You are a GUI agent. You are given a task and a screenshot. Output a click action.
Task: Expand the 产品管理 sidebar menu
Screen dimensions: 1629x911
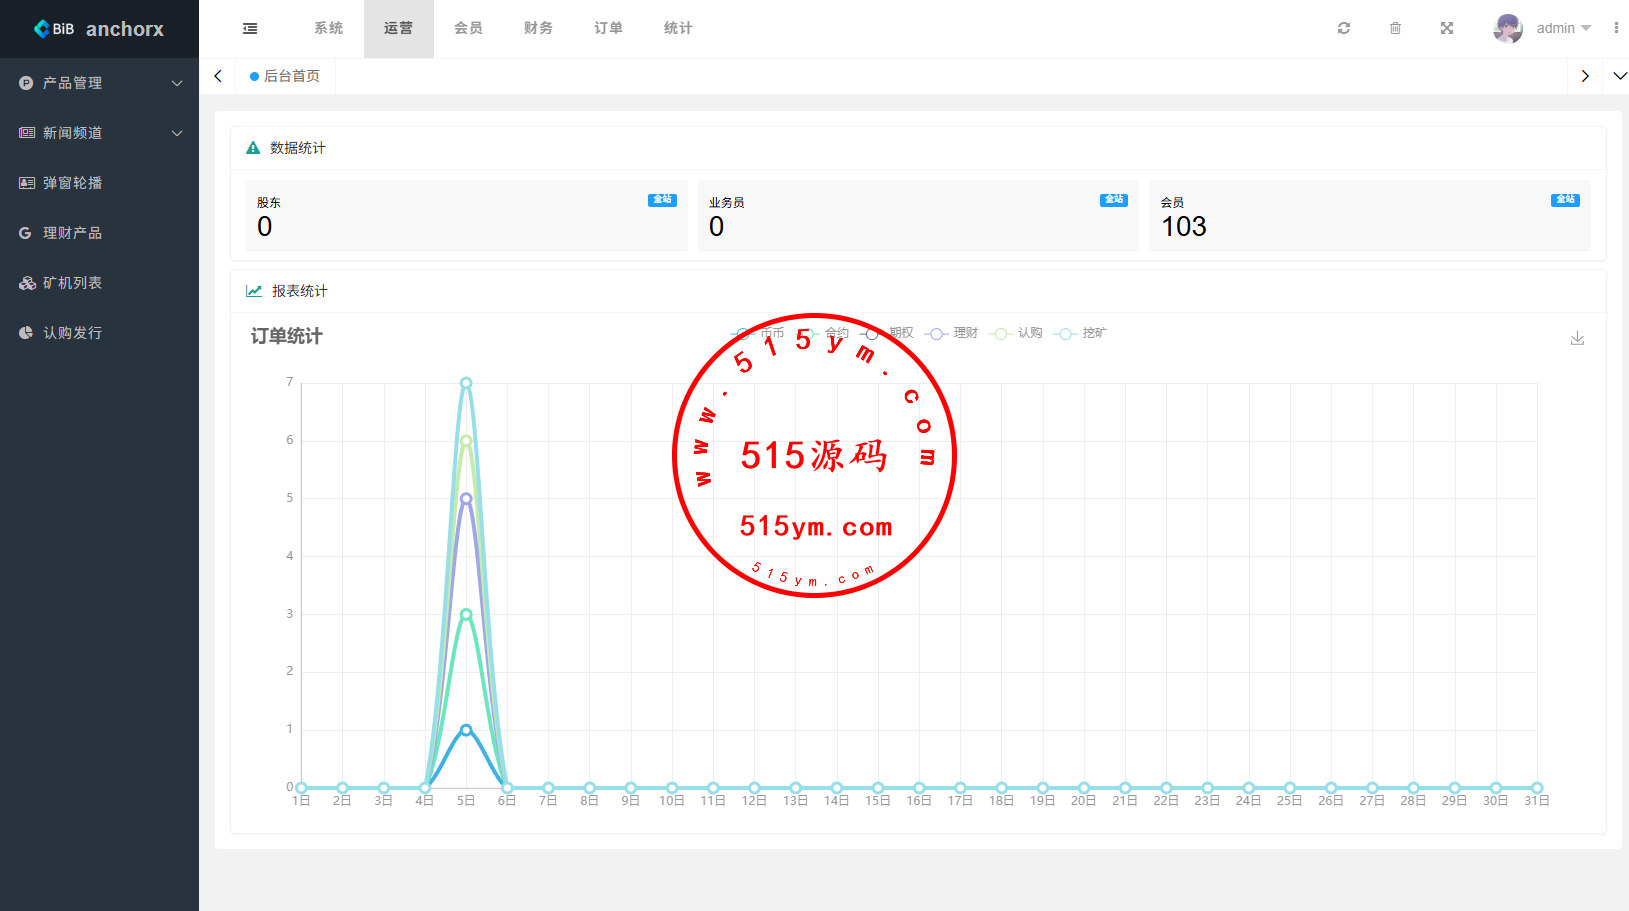pos(100,83)
